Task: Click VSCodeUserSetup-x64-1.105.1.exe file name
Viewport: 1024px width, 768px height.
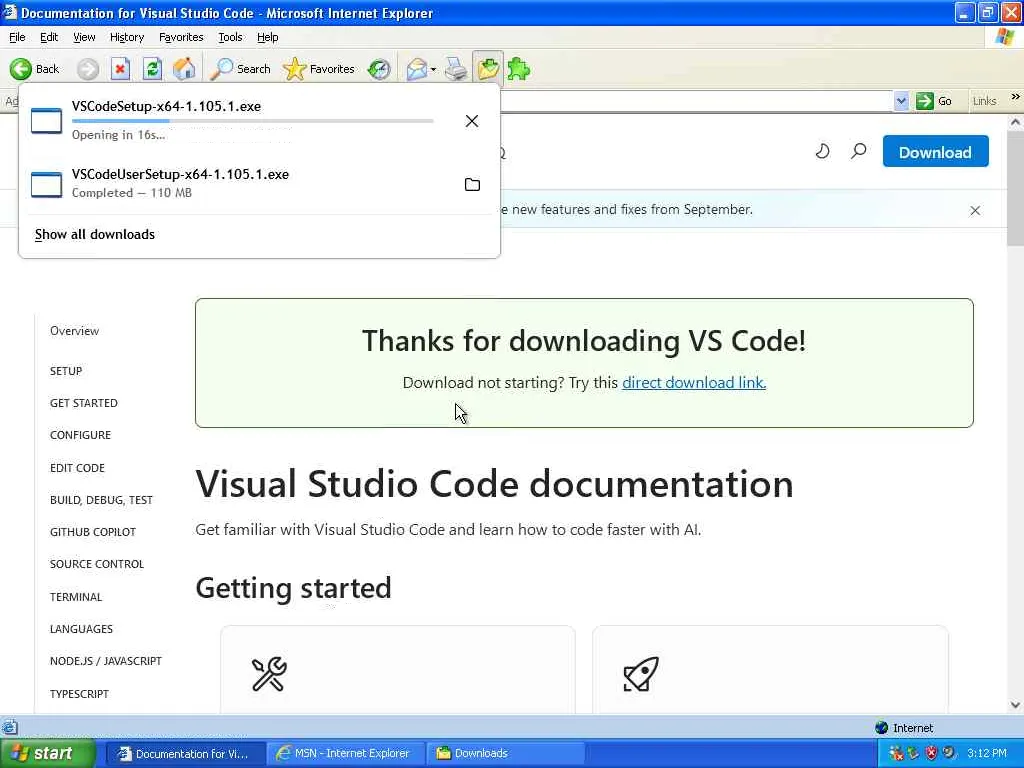Action: pos(180,174)
